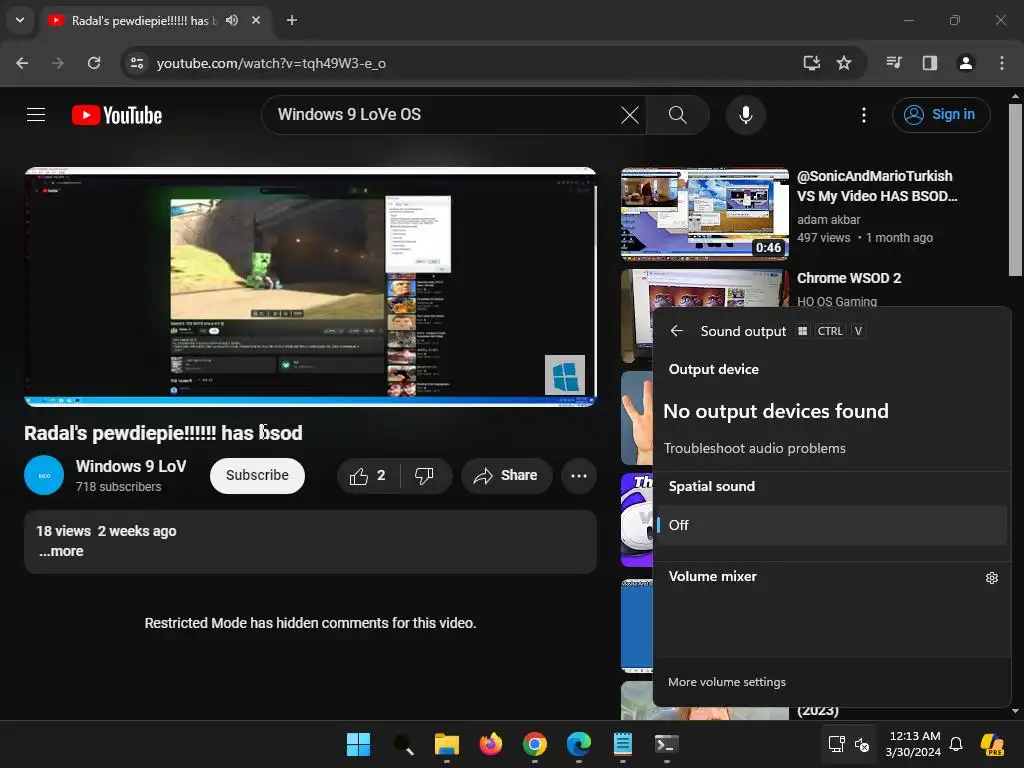Open Chrome profile avatar
The width and height of the screenshot is (1024, 768).
pos(965,63)
